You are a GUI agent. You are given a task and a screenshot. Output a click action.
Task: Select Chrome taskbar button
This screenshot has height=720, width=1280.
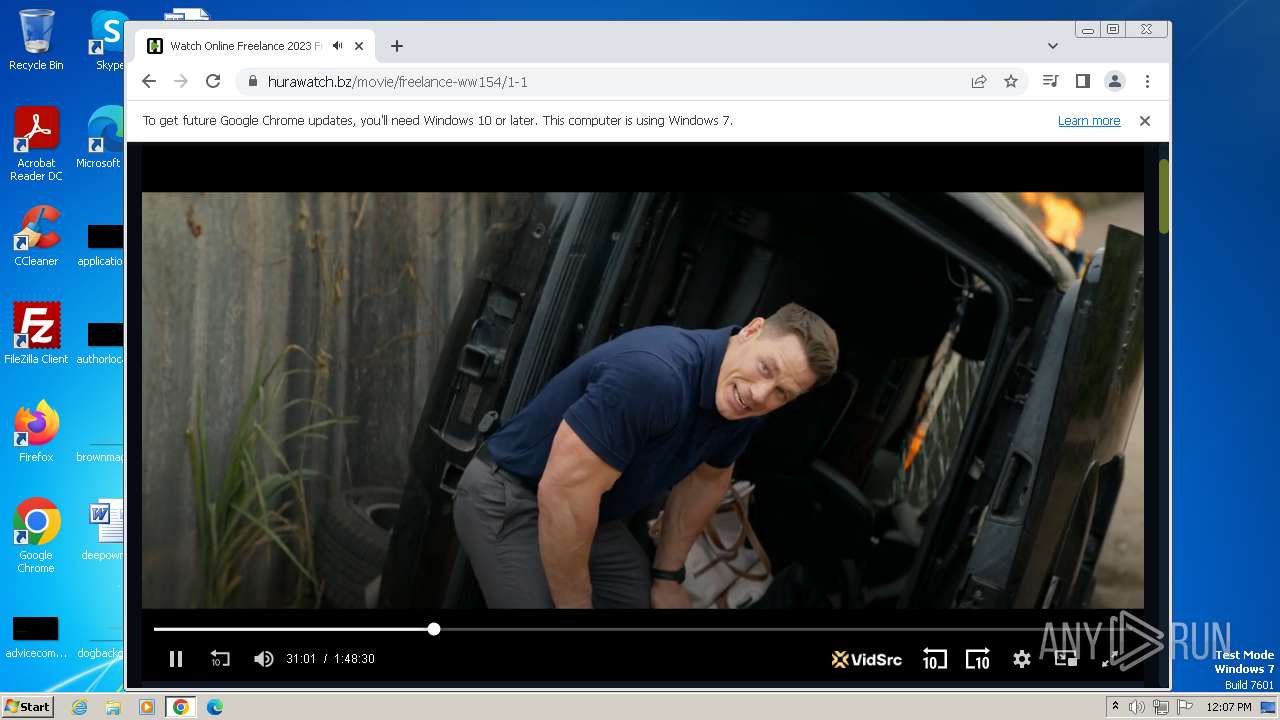click(180, 707)
